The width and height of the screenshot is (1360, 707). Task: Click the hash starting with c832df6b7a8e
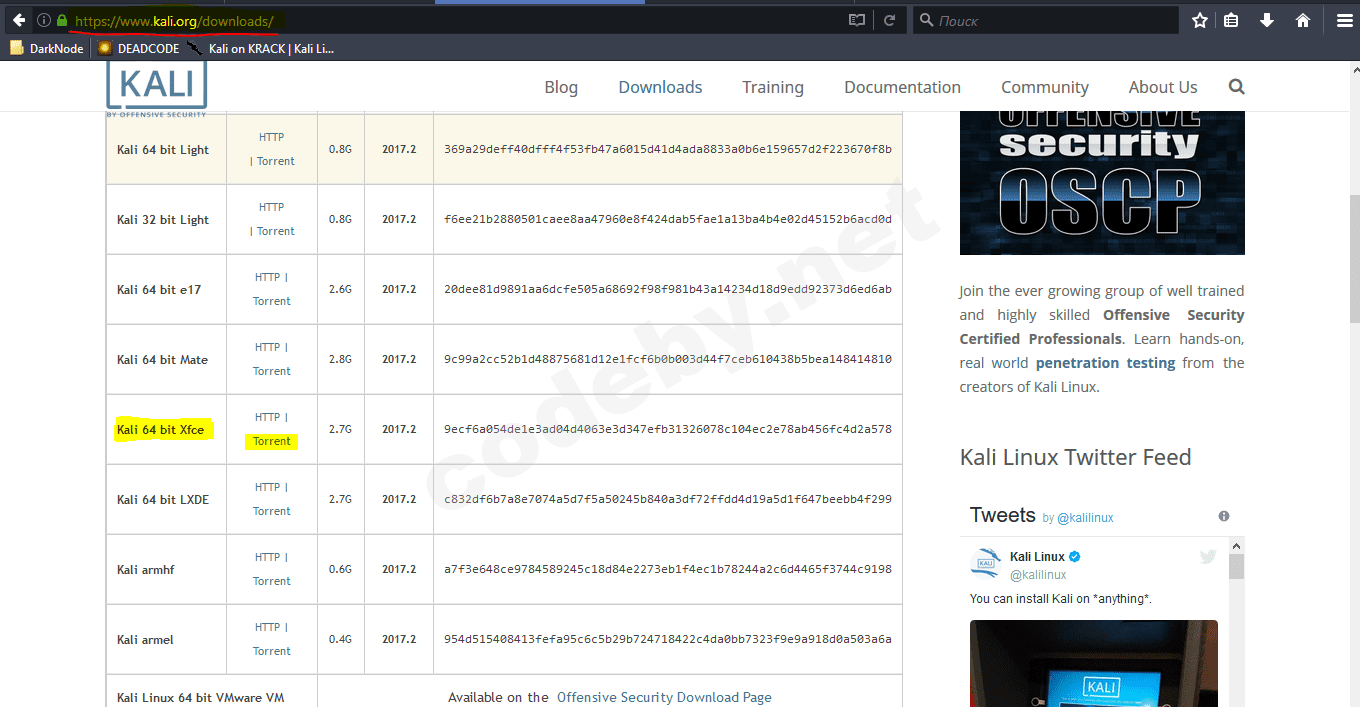point(668,499)
